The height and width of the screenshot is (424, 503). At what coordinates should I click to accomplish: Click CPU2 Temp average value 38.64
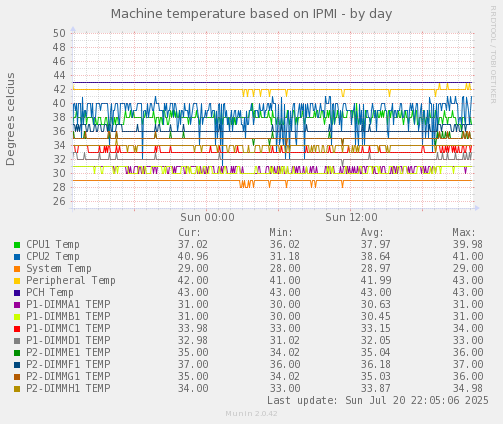coord(376,256)
